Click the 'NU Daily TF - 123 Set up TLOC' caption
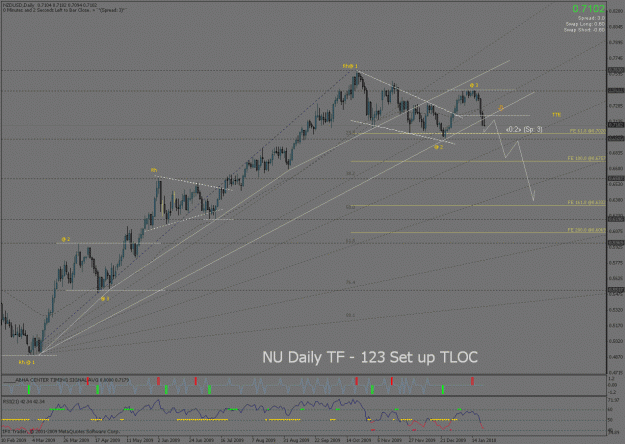The image size is (625, 444). 370,357
